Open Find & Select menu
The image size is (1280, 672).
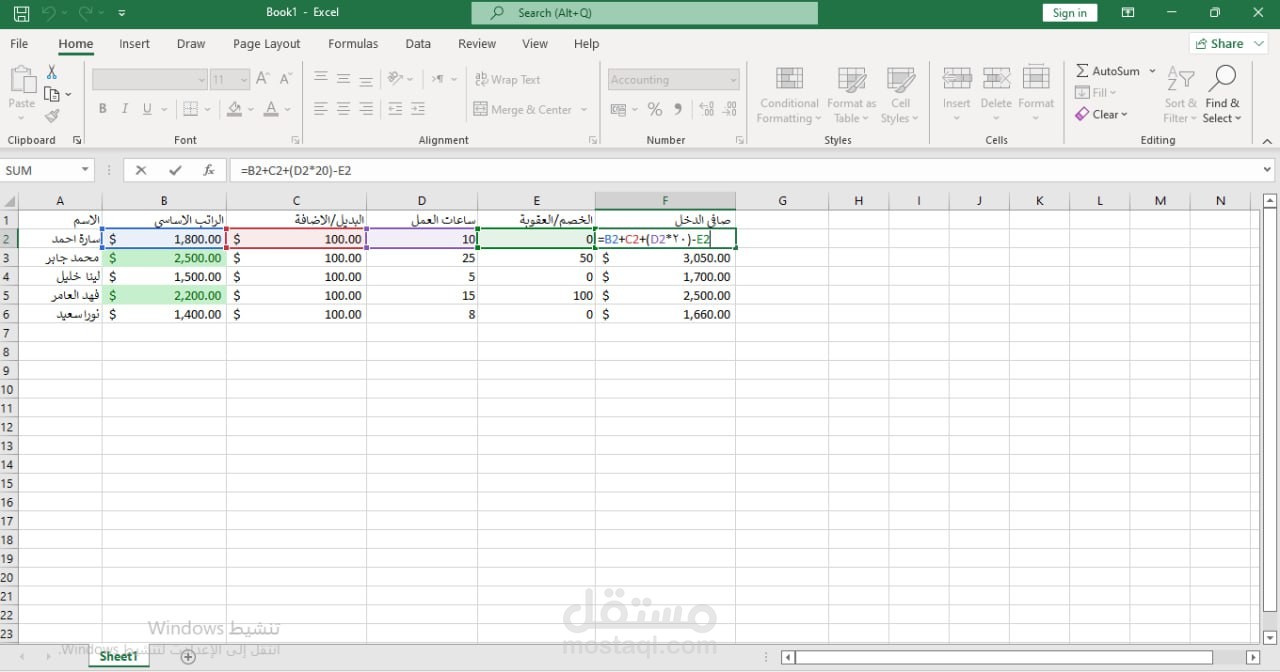1222,95
